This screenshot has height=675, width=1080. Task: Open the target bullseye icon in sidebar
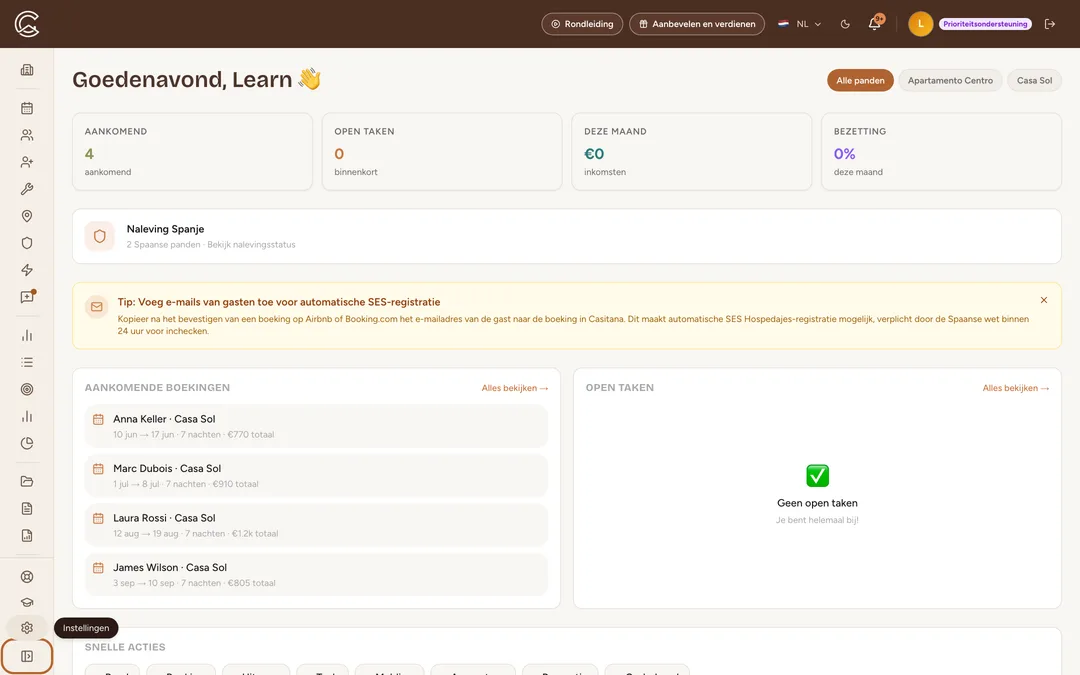coord(27,389)
